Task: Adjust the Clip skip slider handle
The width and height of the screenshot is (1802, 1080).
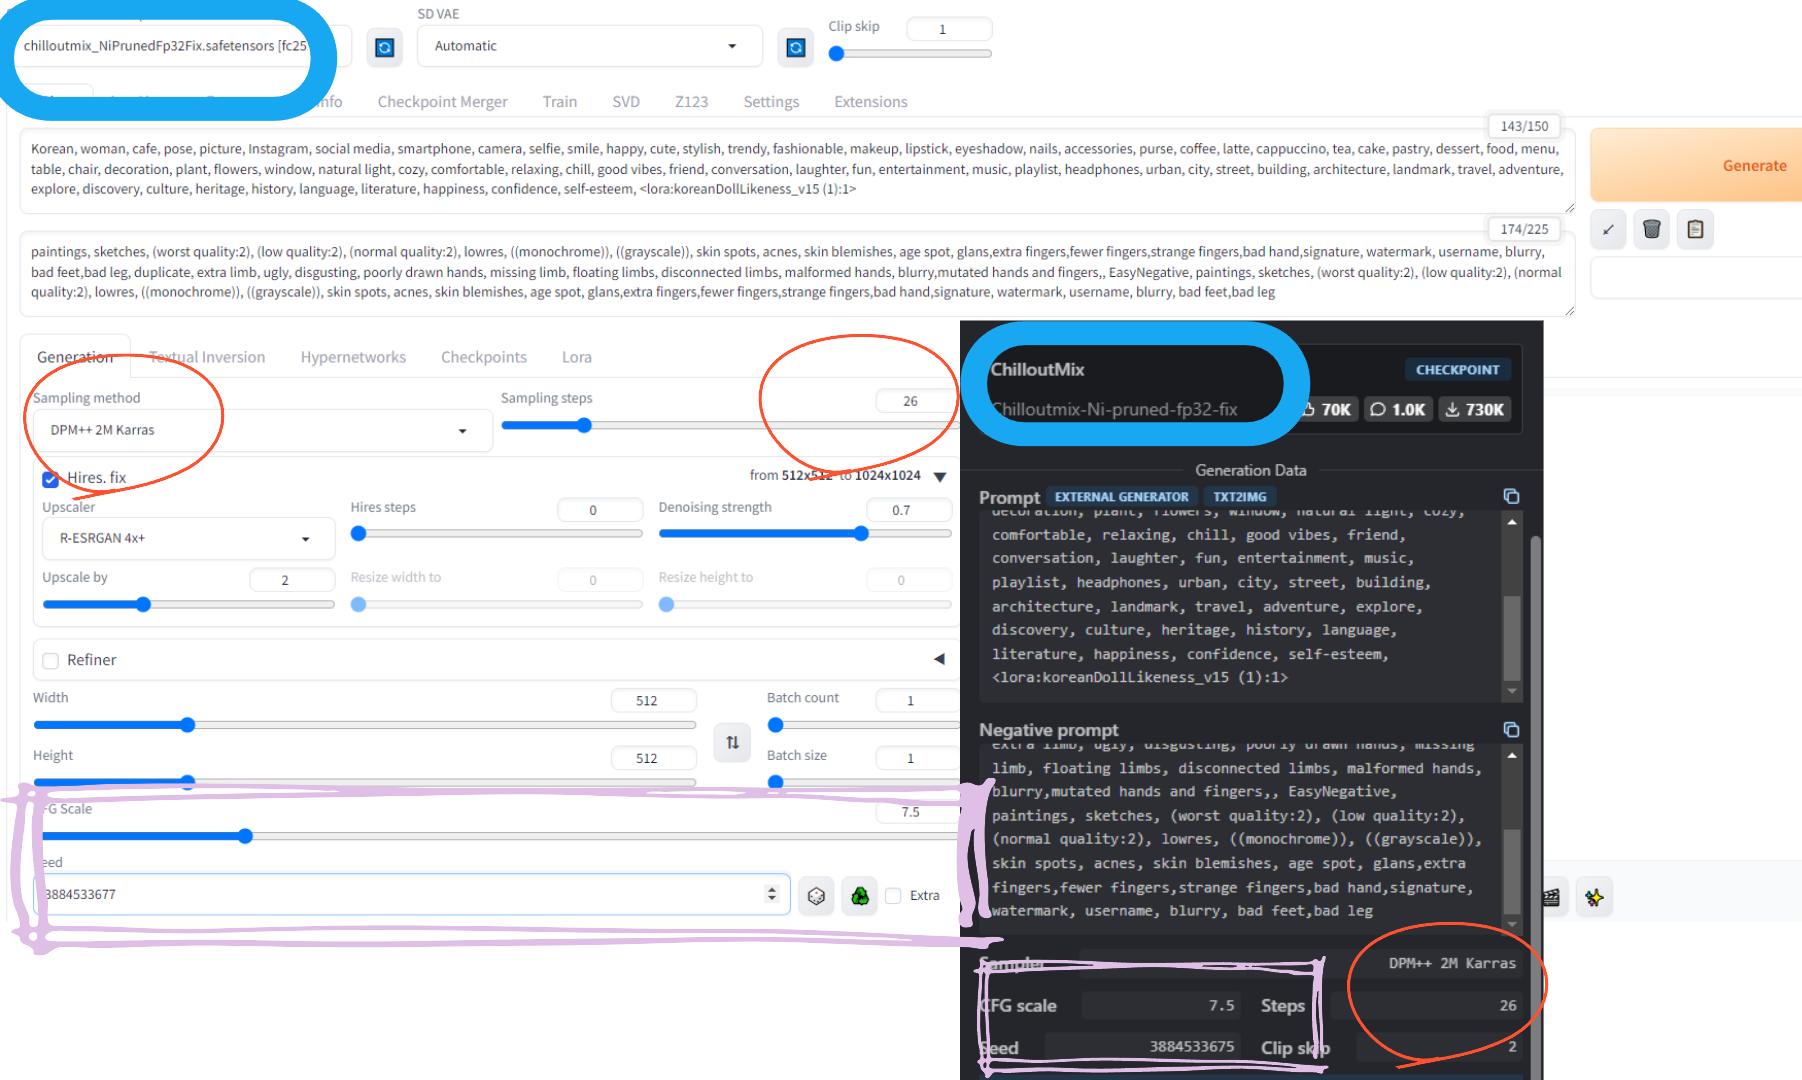Action: [x=837, y=54]
